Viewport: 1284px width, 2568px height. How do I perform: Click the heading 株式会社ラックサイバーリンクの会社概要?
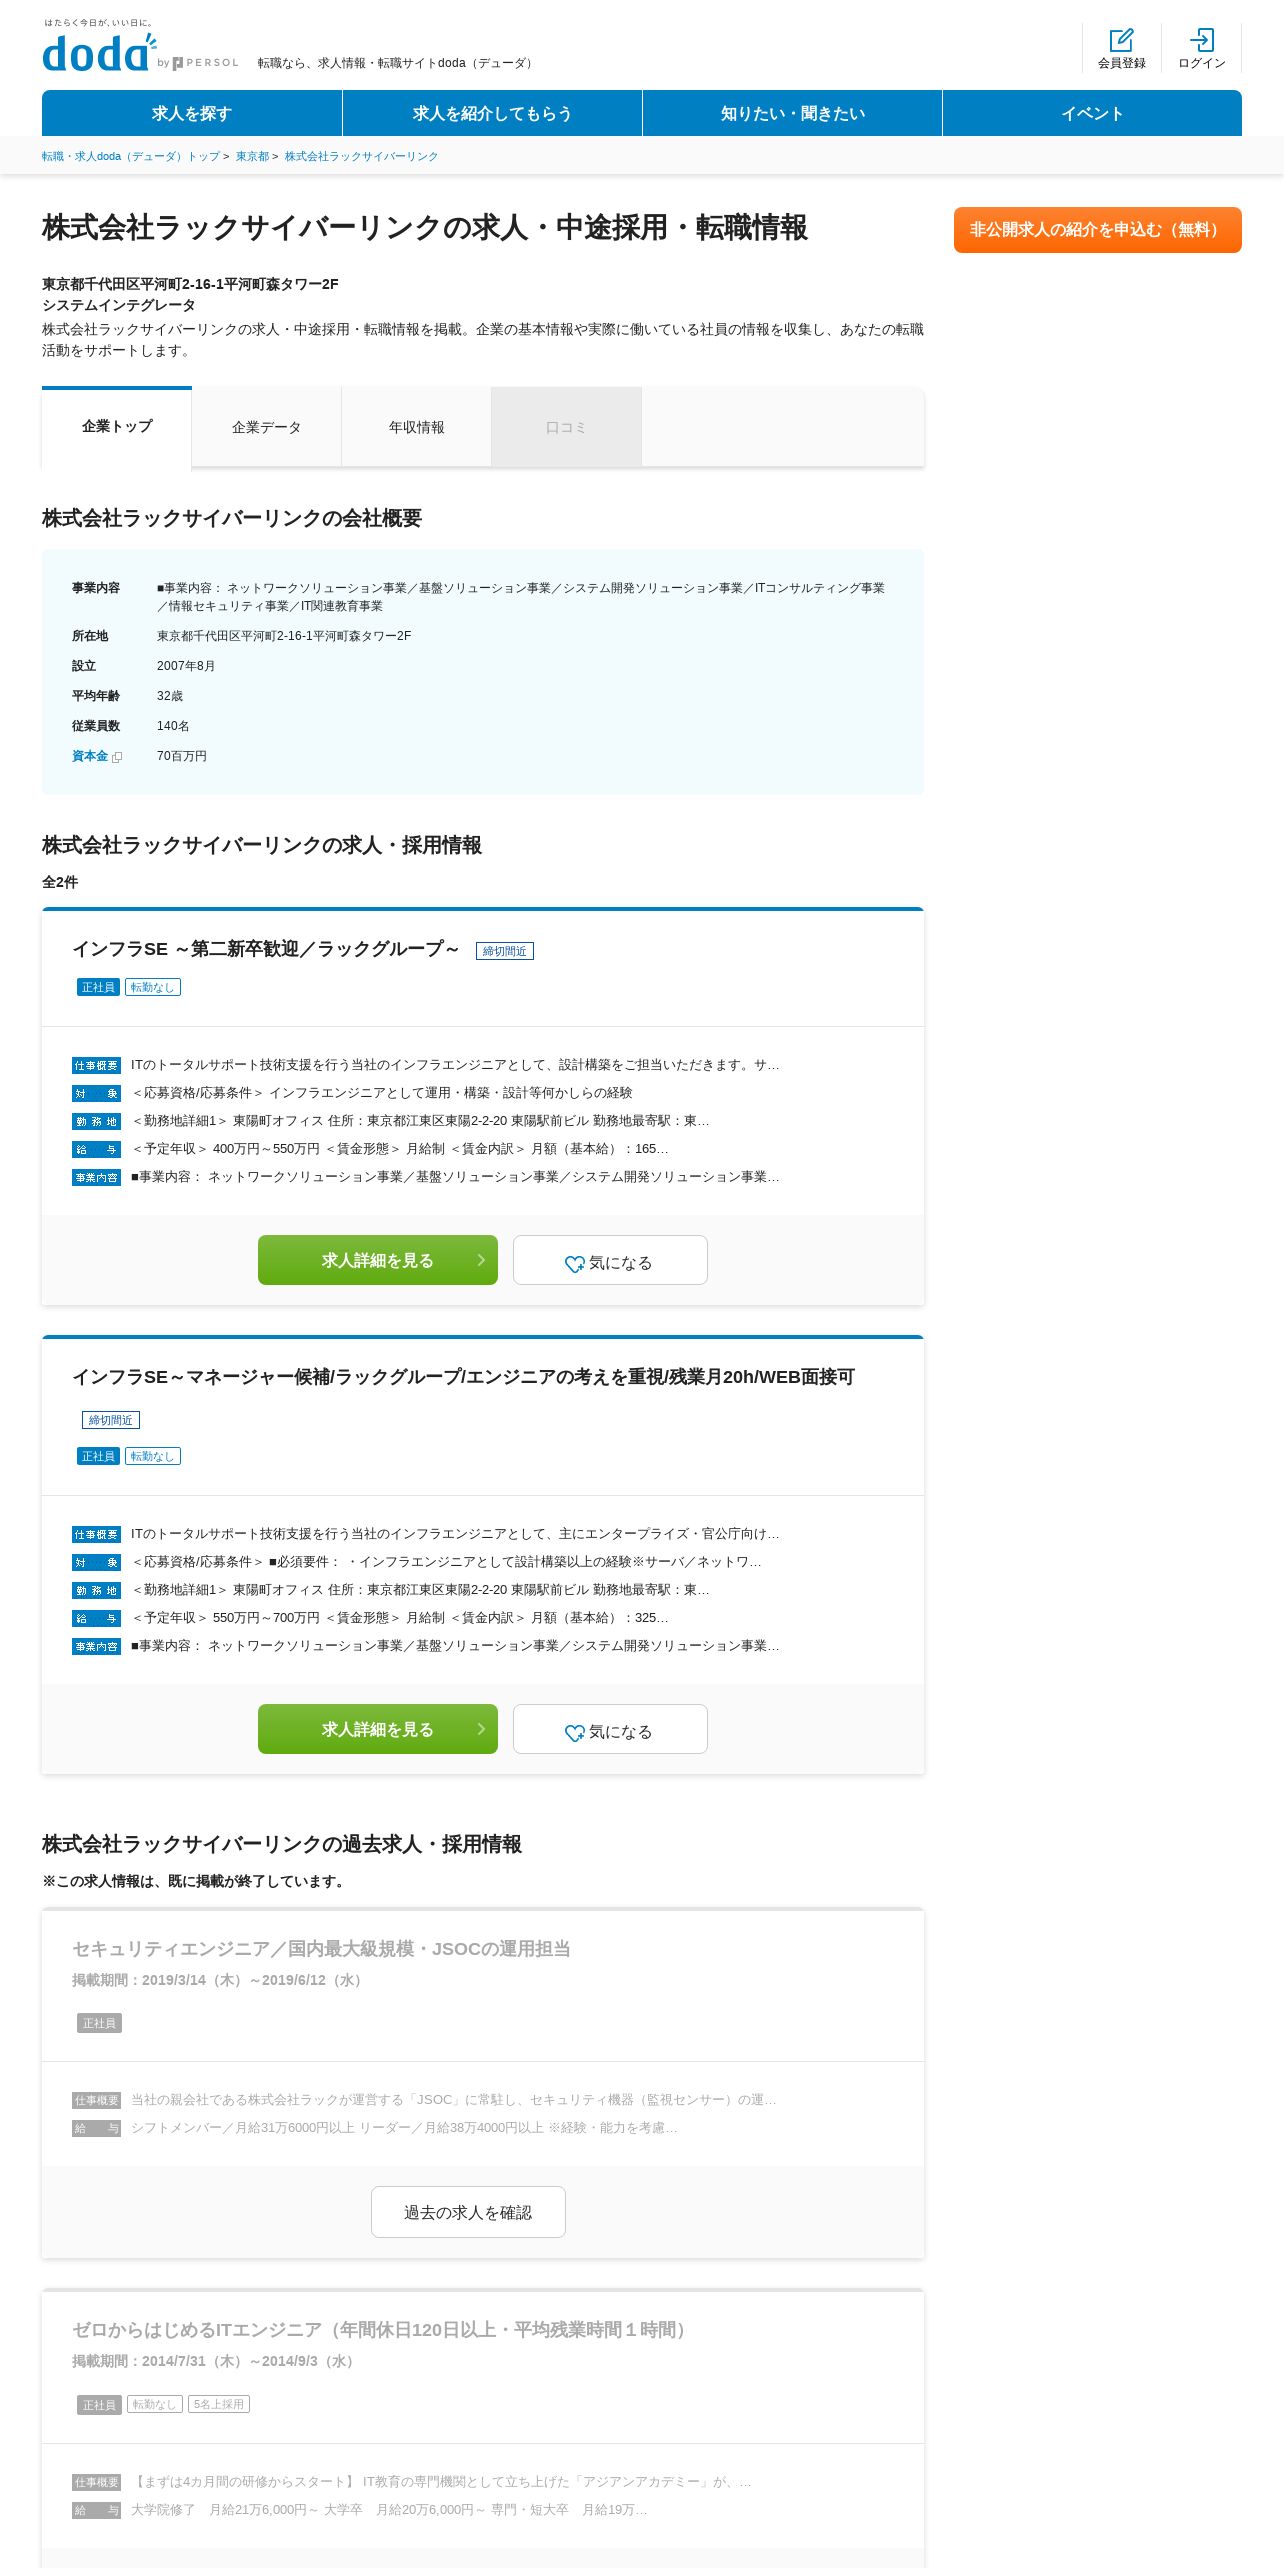(x=232, y=518)
